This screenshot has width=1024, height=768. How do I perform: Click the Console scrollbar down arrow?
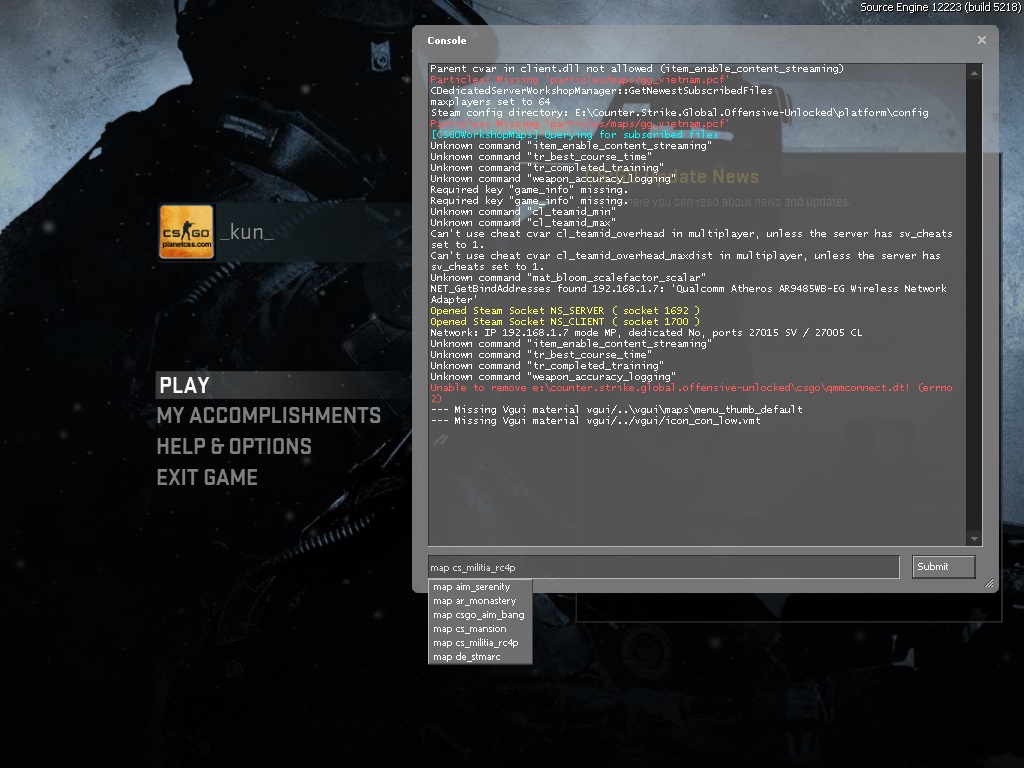(x=974, y=539)
